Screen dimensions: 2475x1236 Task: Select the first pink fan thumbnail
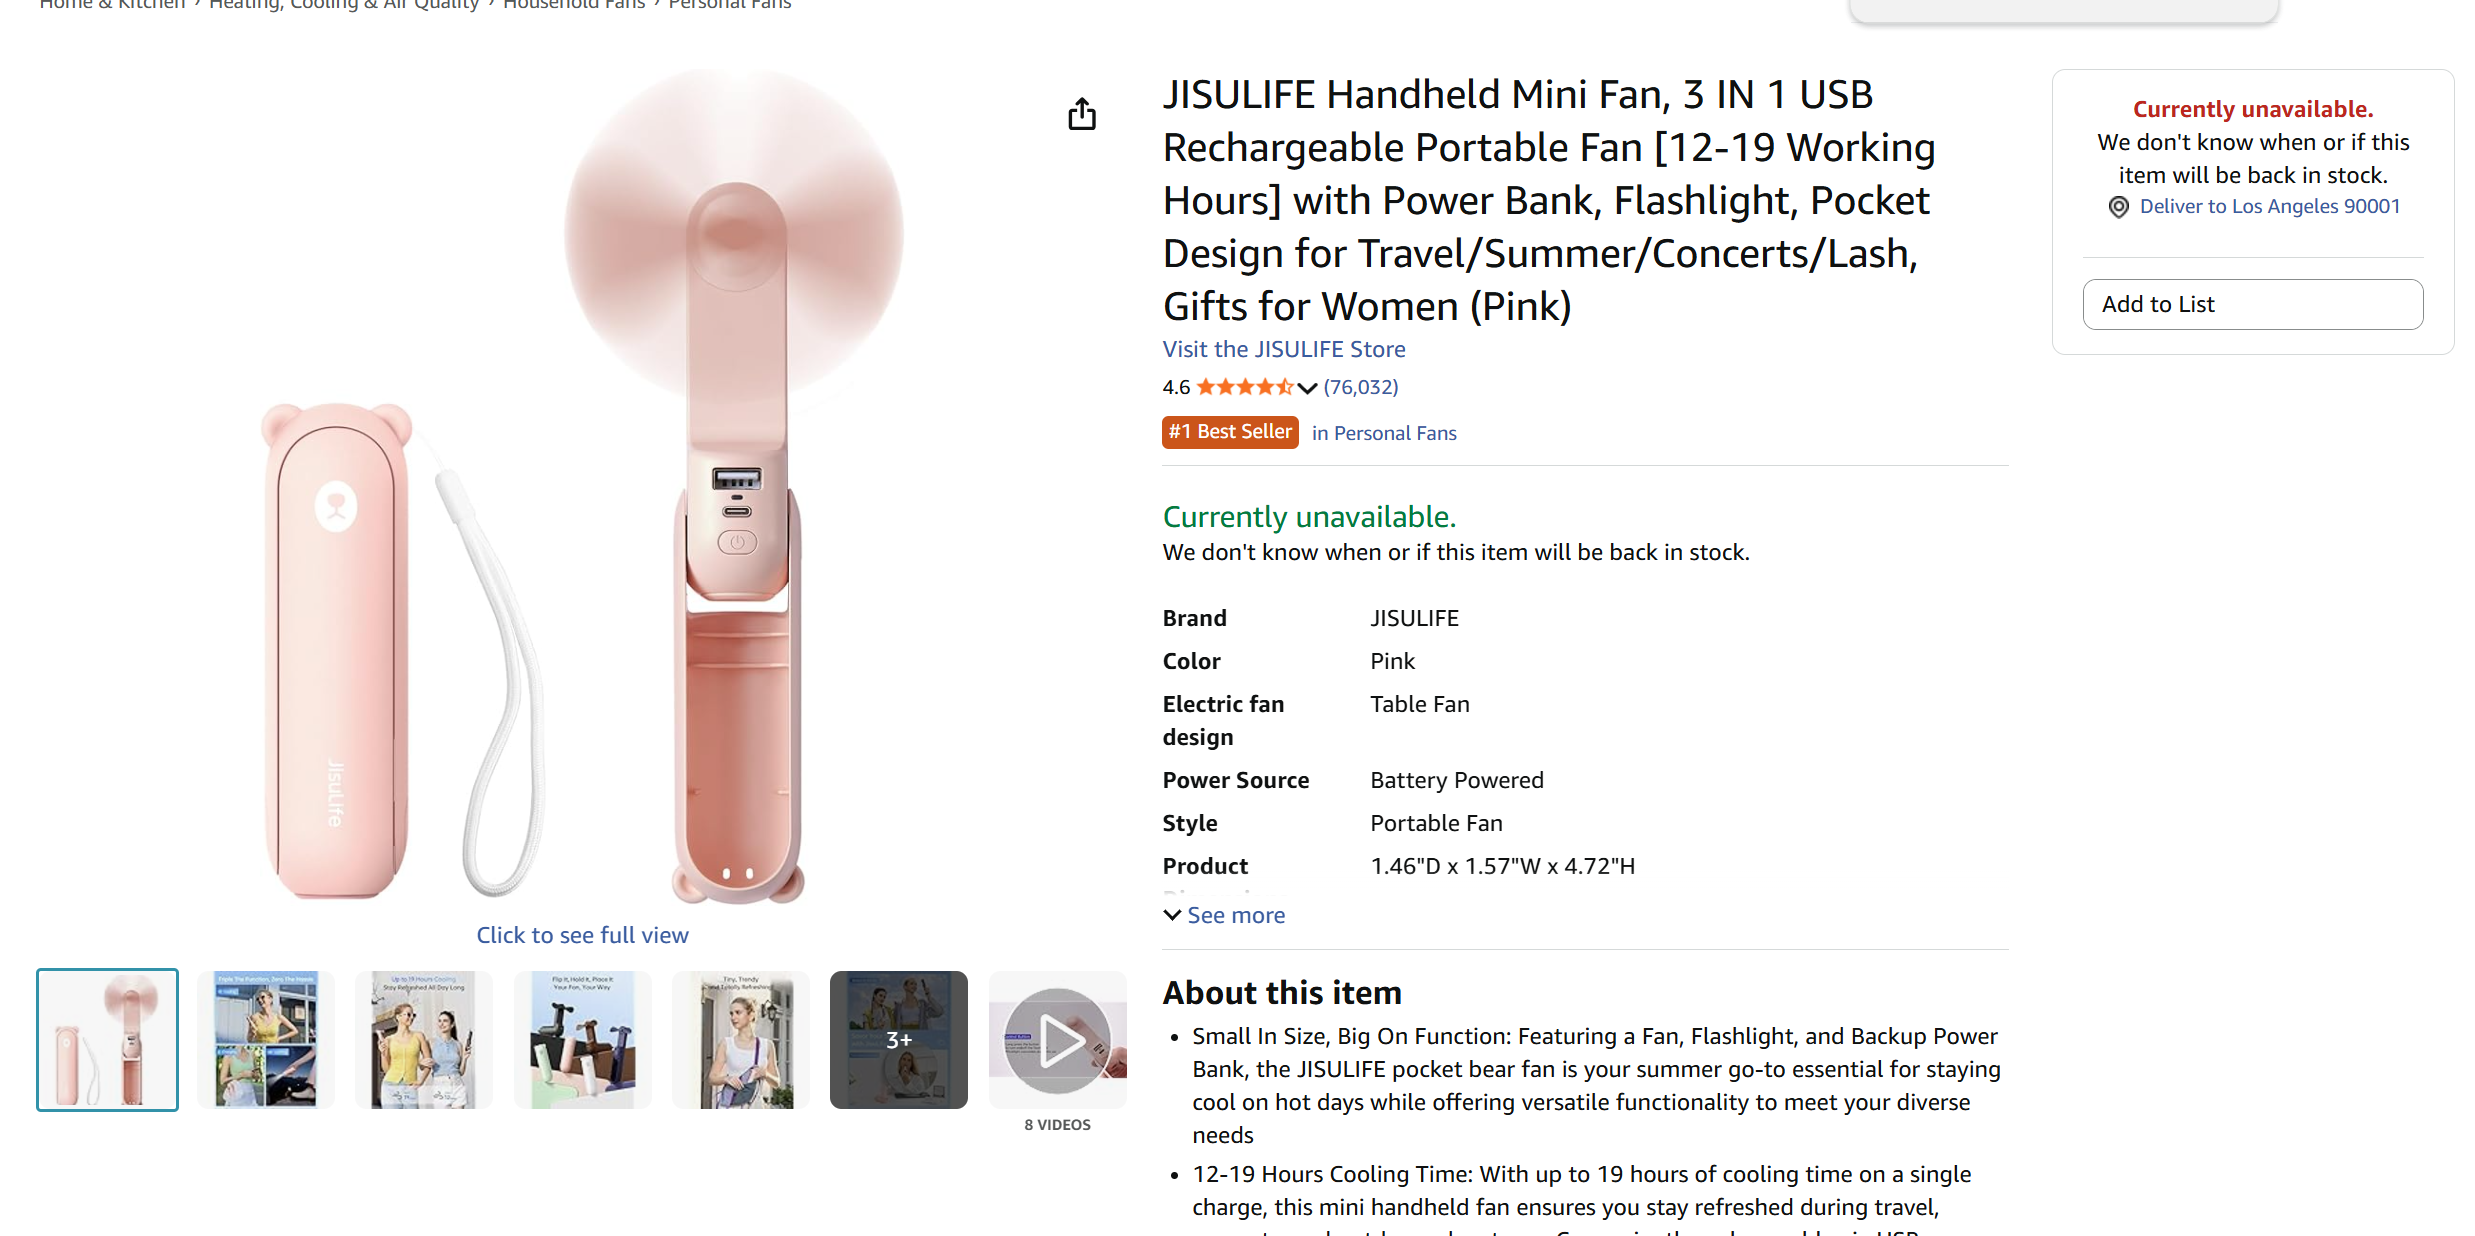107,1040
